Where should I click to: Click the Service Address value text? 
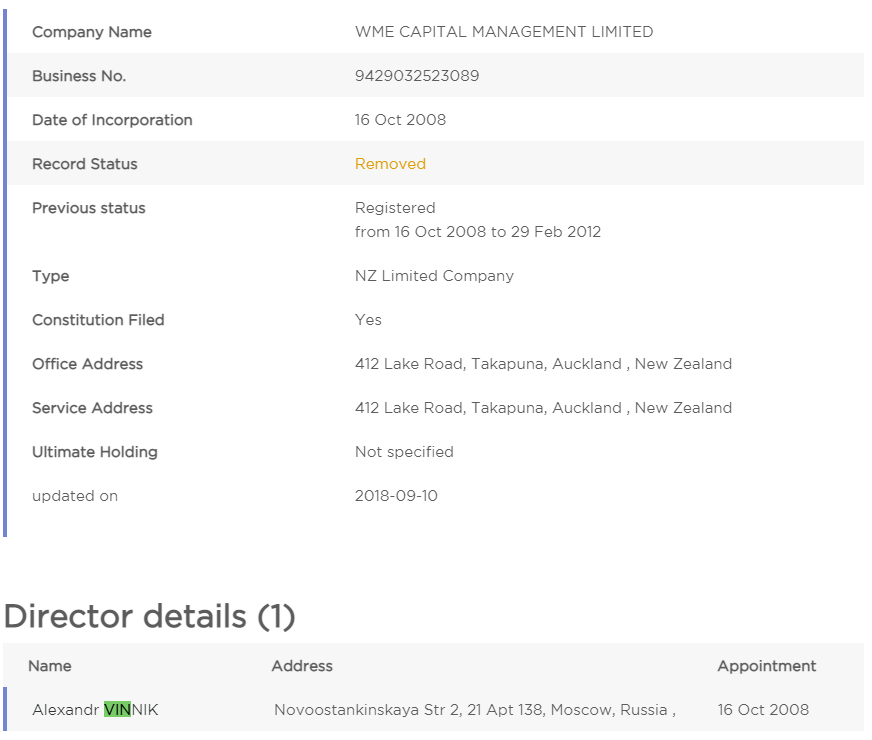(x=543, y=408)
